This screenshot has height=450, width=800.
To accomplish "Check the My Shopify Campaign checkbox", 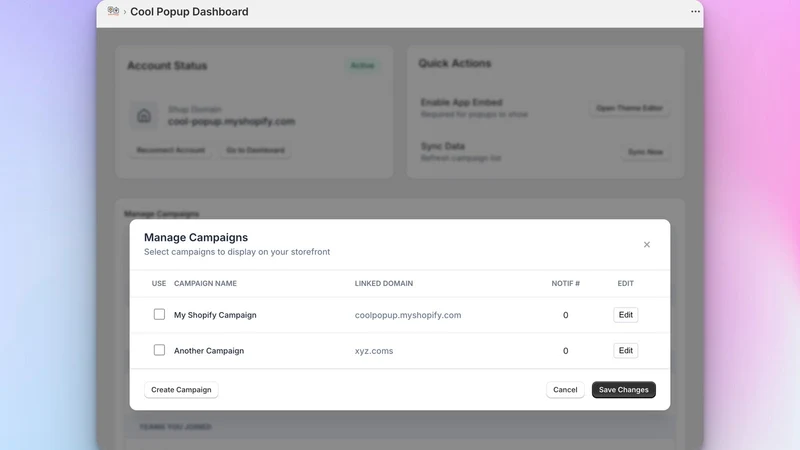I will click(159, 314).
